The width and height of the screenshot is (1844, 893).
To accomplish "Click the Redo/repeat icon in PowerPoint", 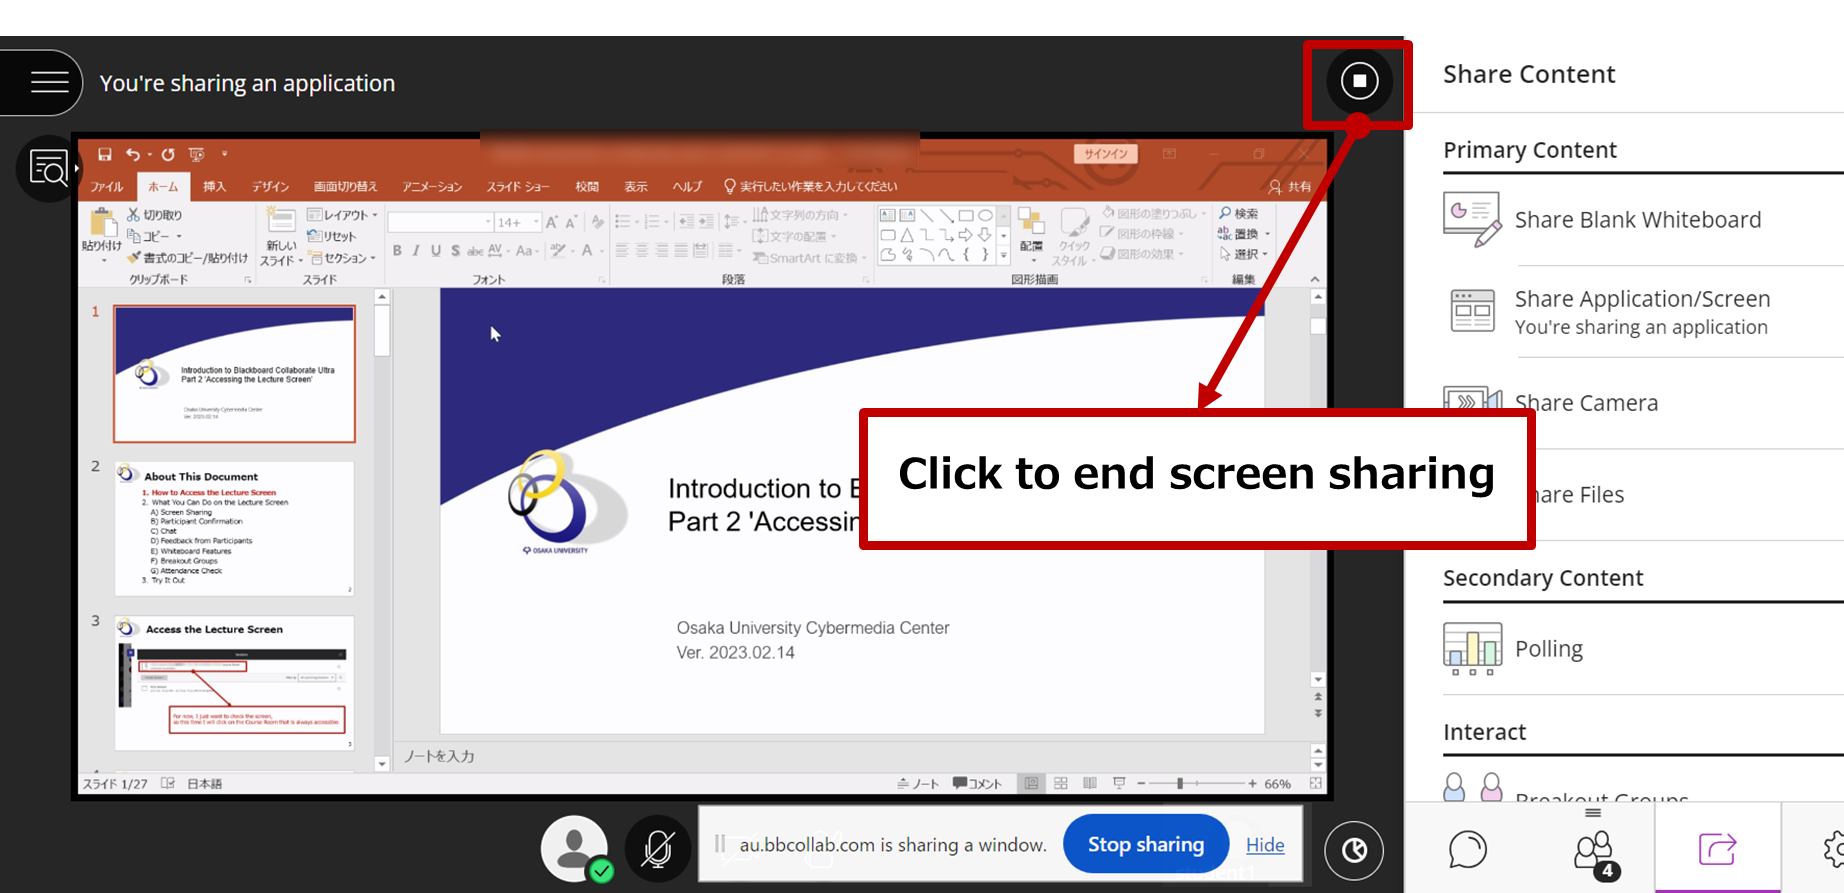I will (x=168, y=154).
